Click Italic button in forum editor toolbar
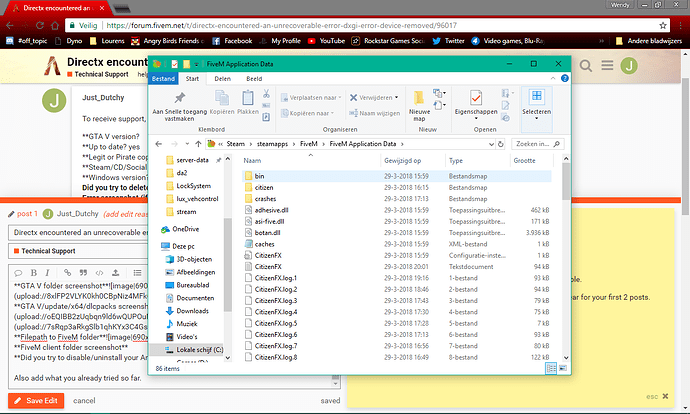 [x=48, y=273]
